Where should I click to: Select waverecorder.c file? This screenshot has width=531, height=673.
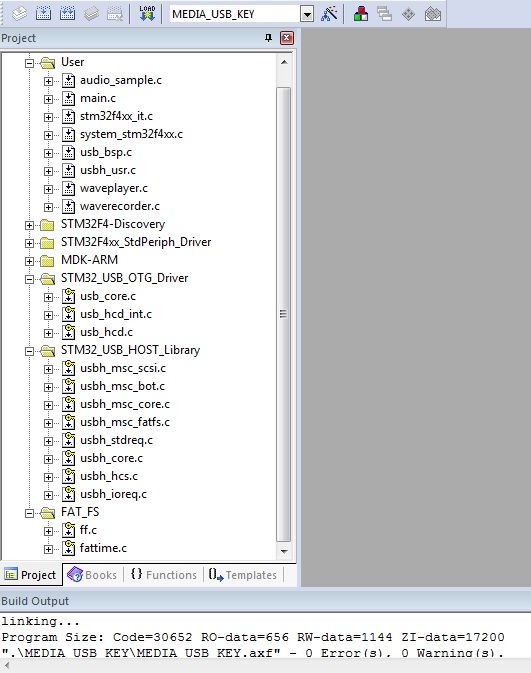(x=120, y=206)
